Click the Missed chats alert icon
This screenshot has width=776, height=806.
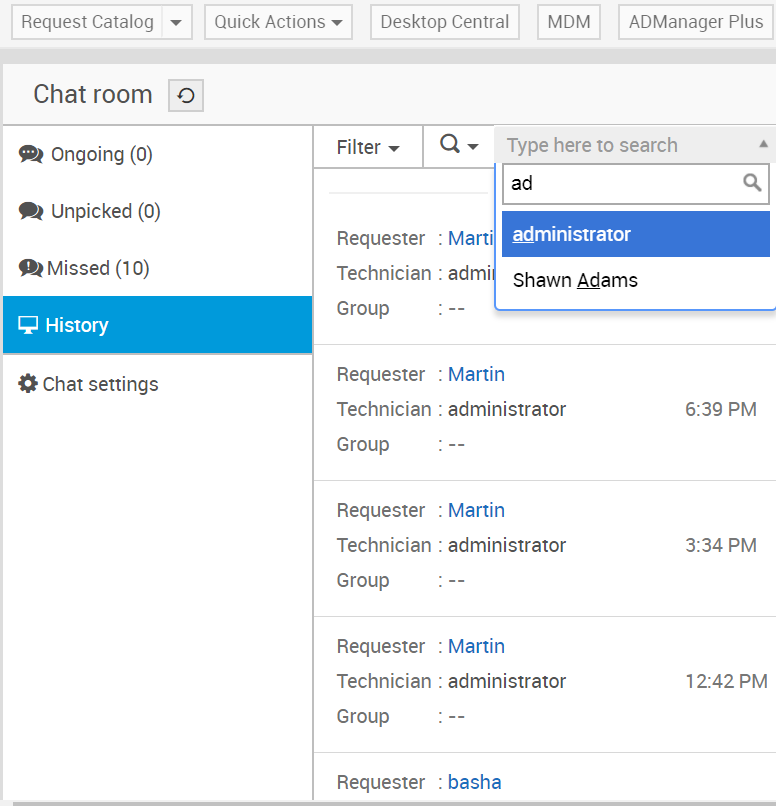pos(31,269)
